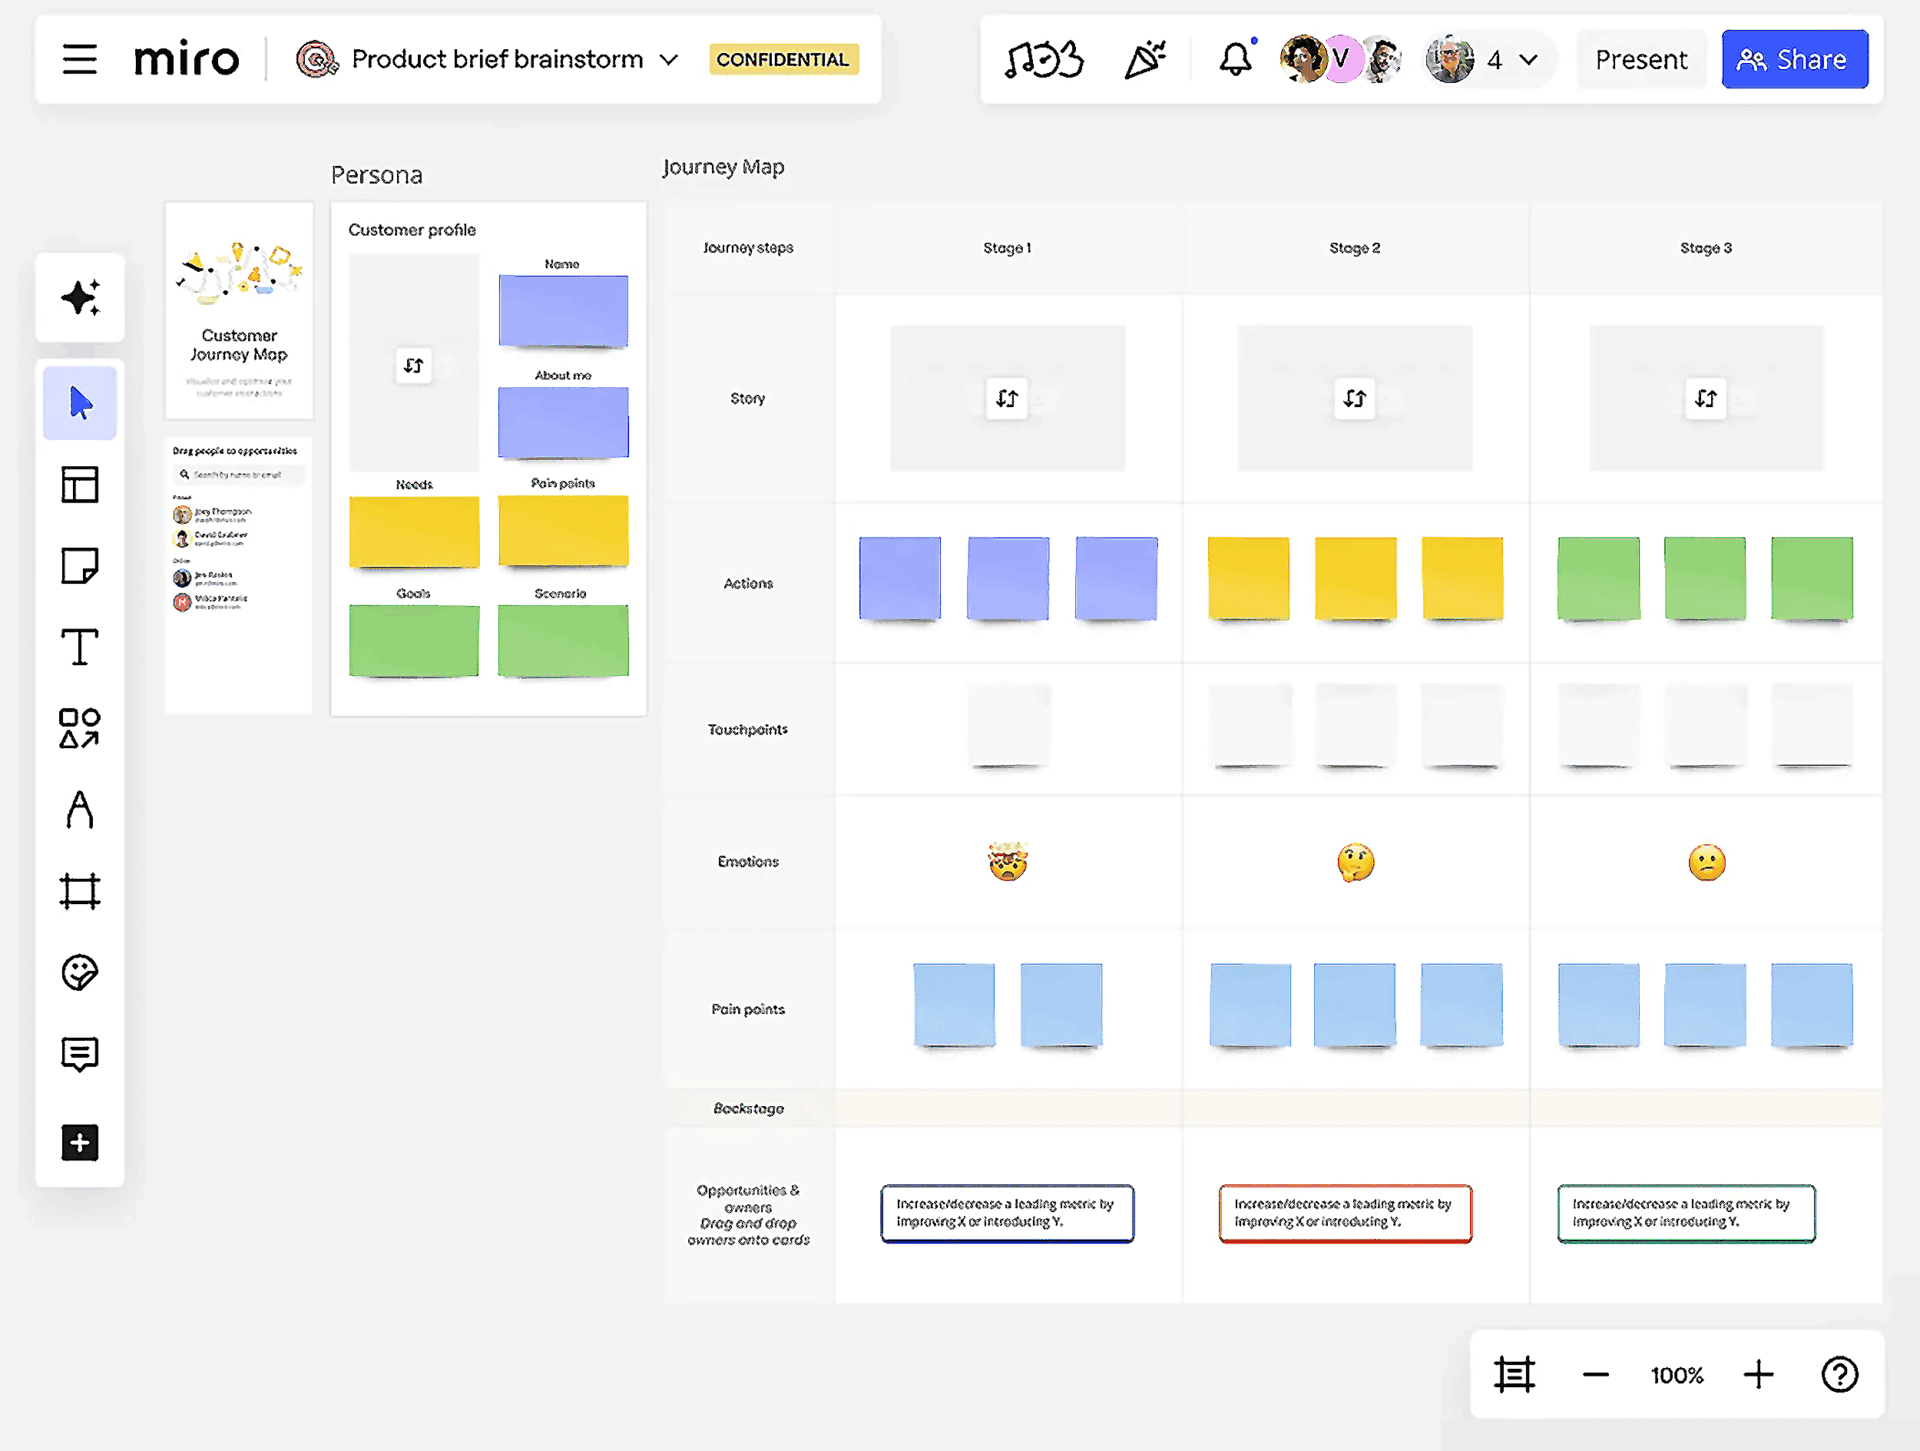Click the Journey Map frame title
1920x1451 pixels.
723,167
